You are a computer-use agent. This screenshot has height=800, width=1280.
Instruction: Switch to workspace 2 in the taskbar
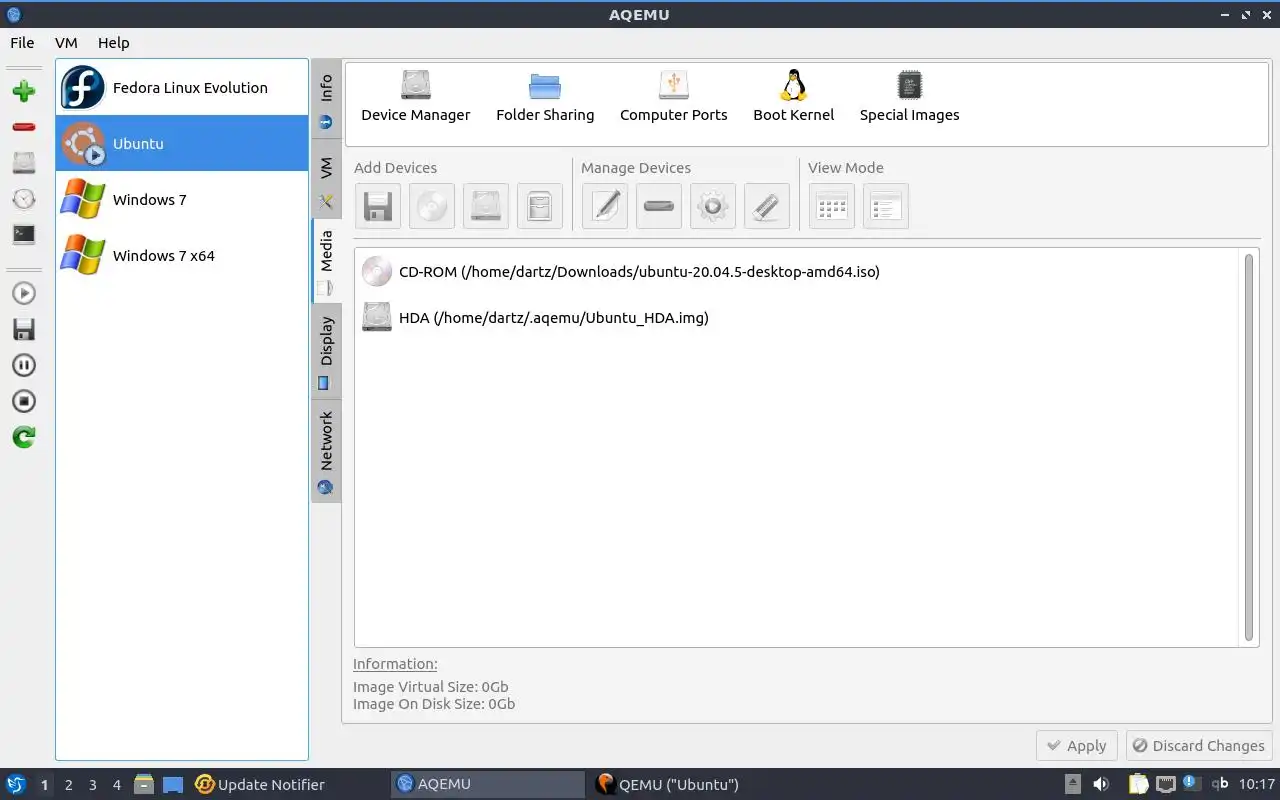(68, 785)
